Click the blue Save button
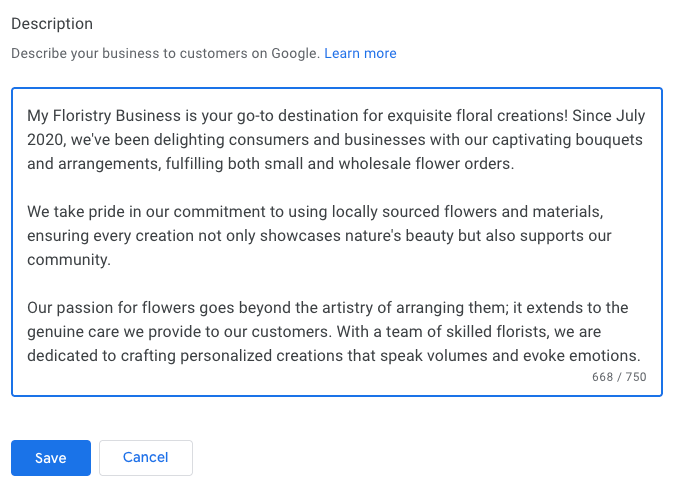Viewport: 678px width, 491px height. coord(50,458)
